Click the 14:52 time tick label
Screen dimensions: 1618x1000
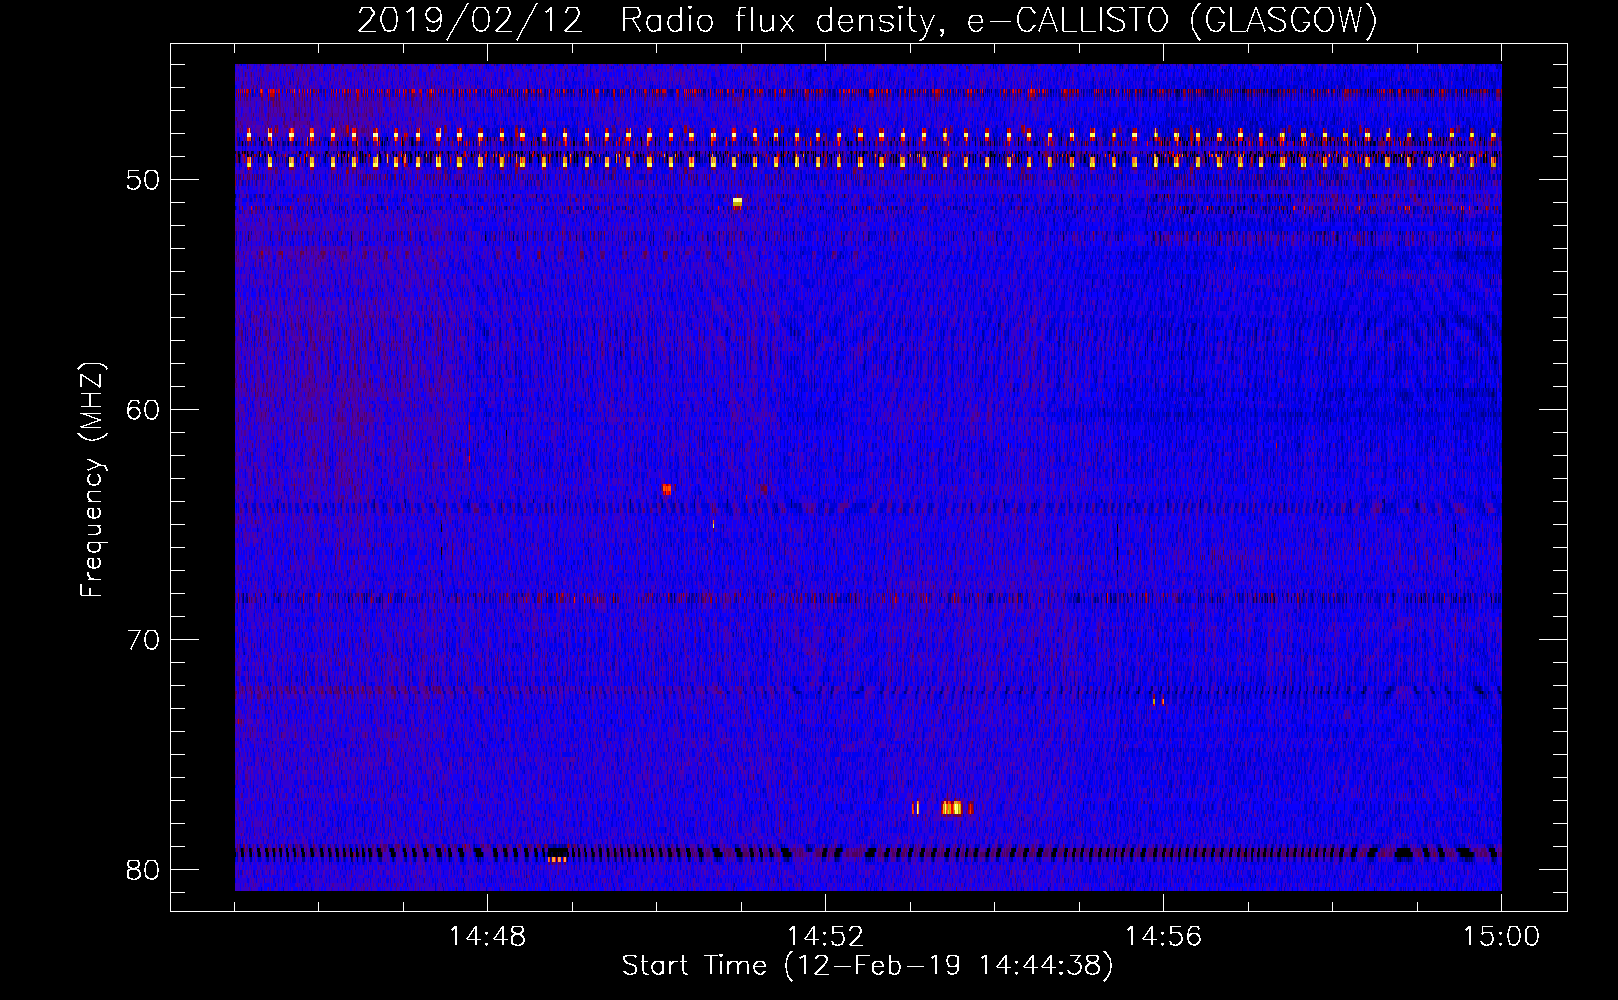click(x=825, y=937)
